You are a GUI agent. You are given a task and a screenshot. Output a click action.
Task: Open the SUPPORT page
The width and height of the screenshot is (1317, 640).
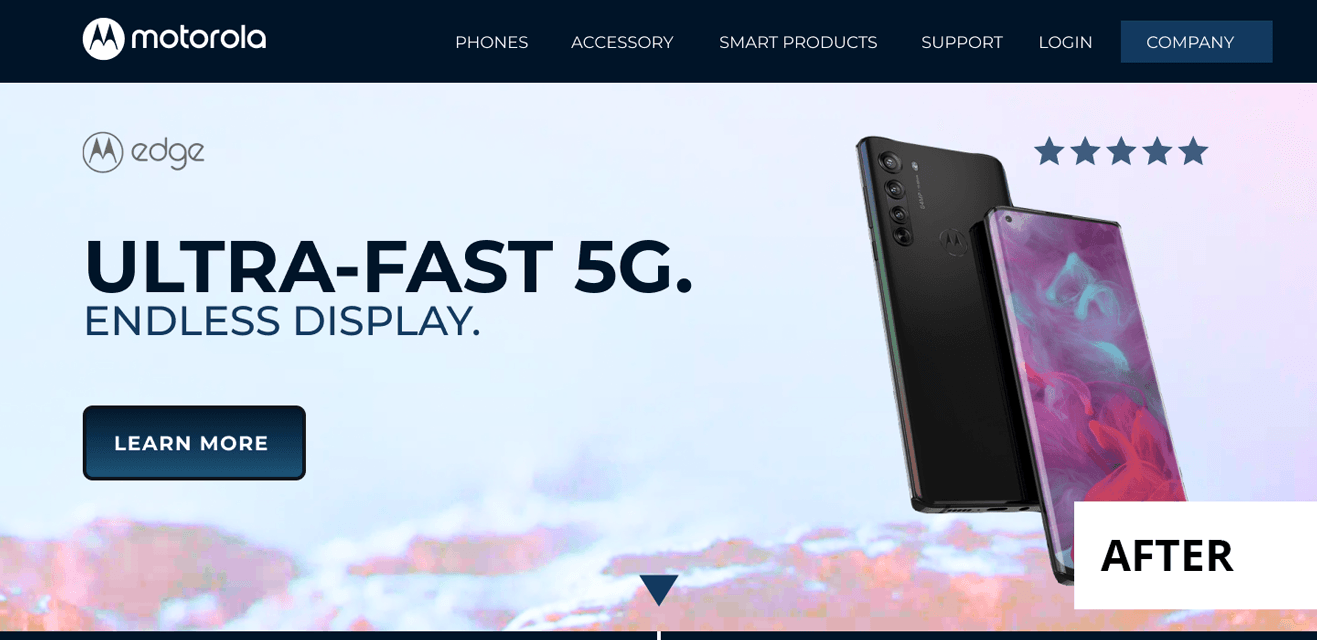click(961, 42)
